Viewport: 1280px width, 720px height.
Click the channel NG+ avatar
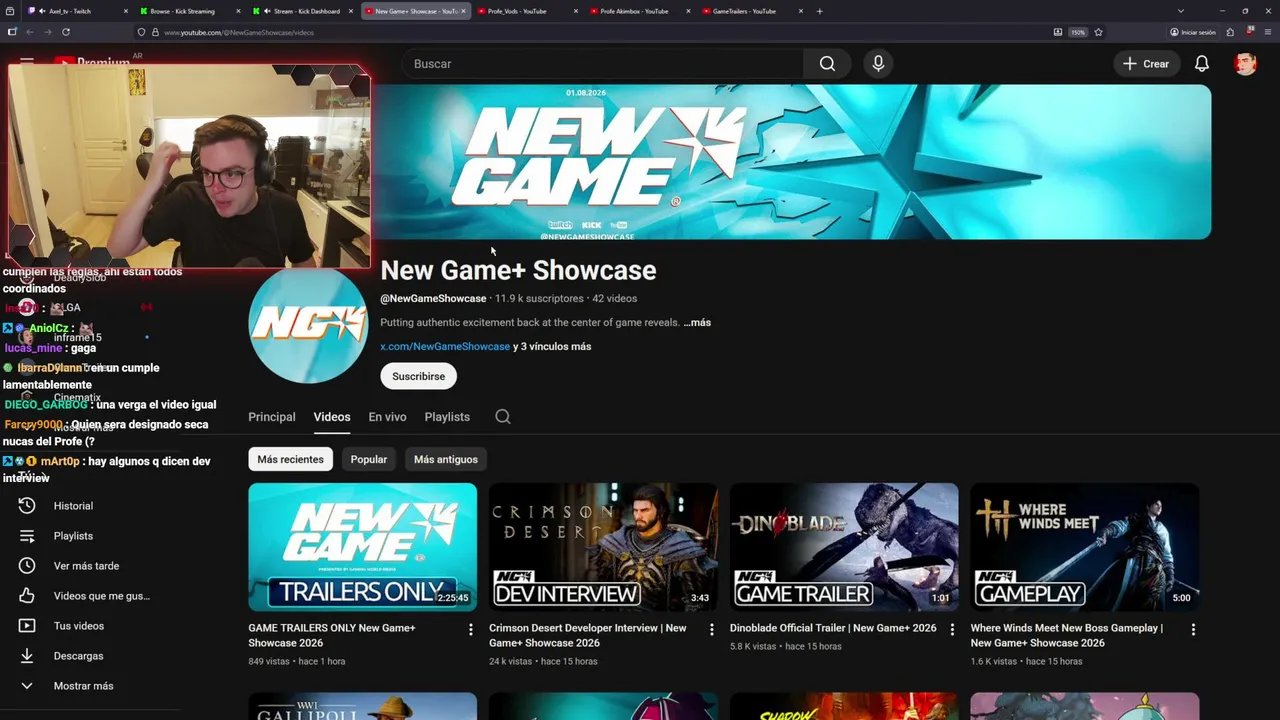[x=308, y=324]
